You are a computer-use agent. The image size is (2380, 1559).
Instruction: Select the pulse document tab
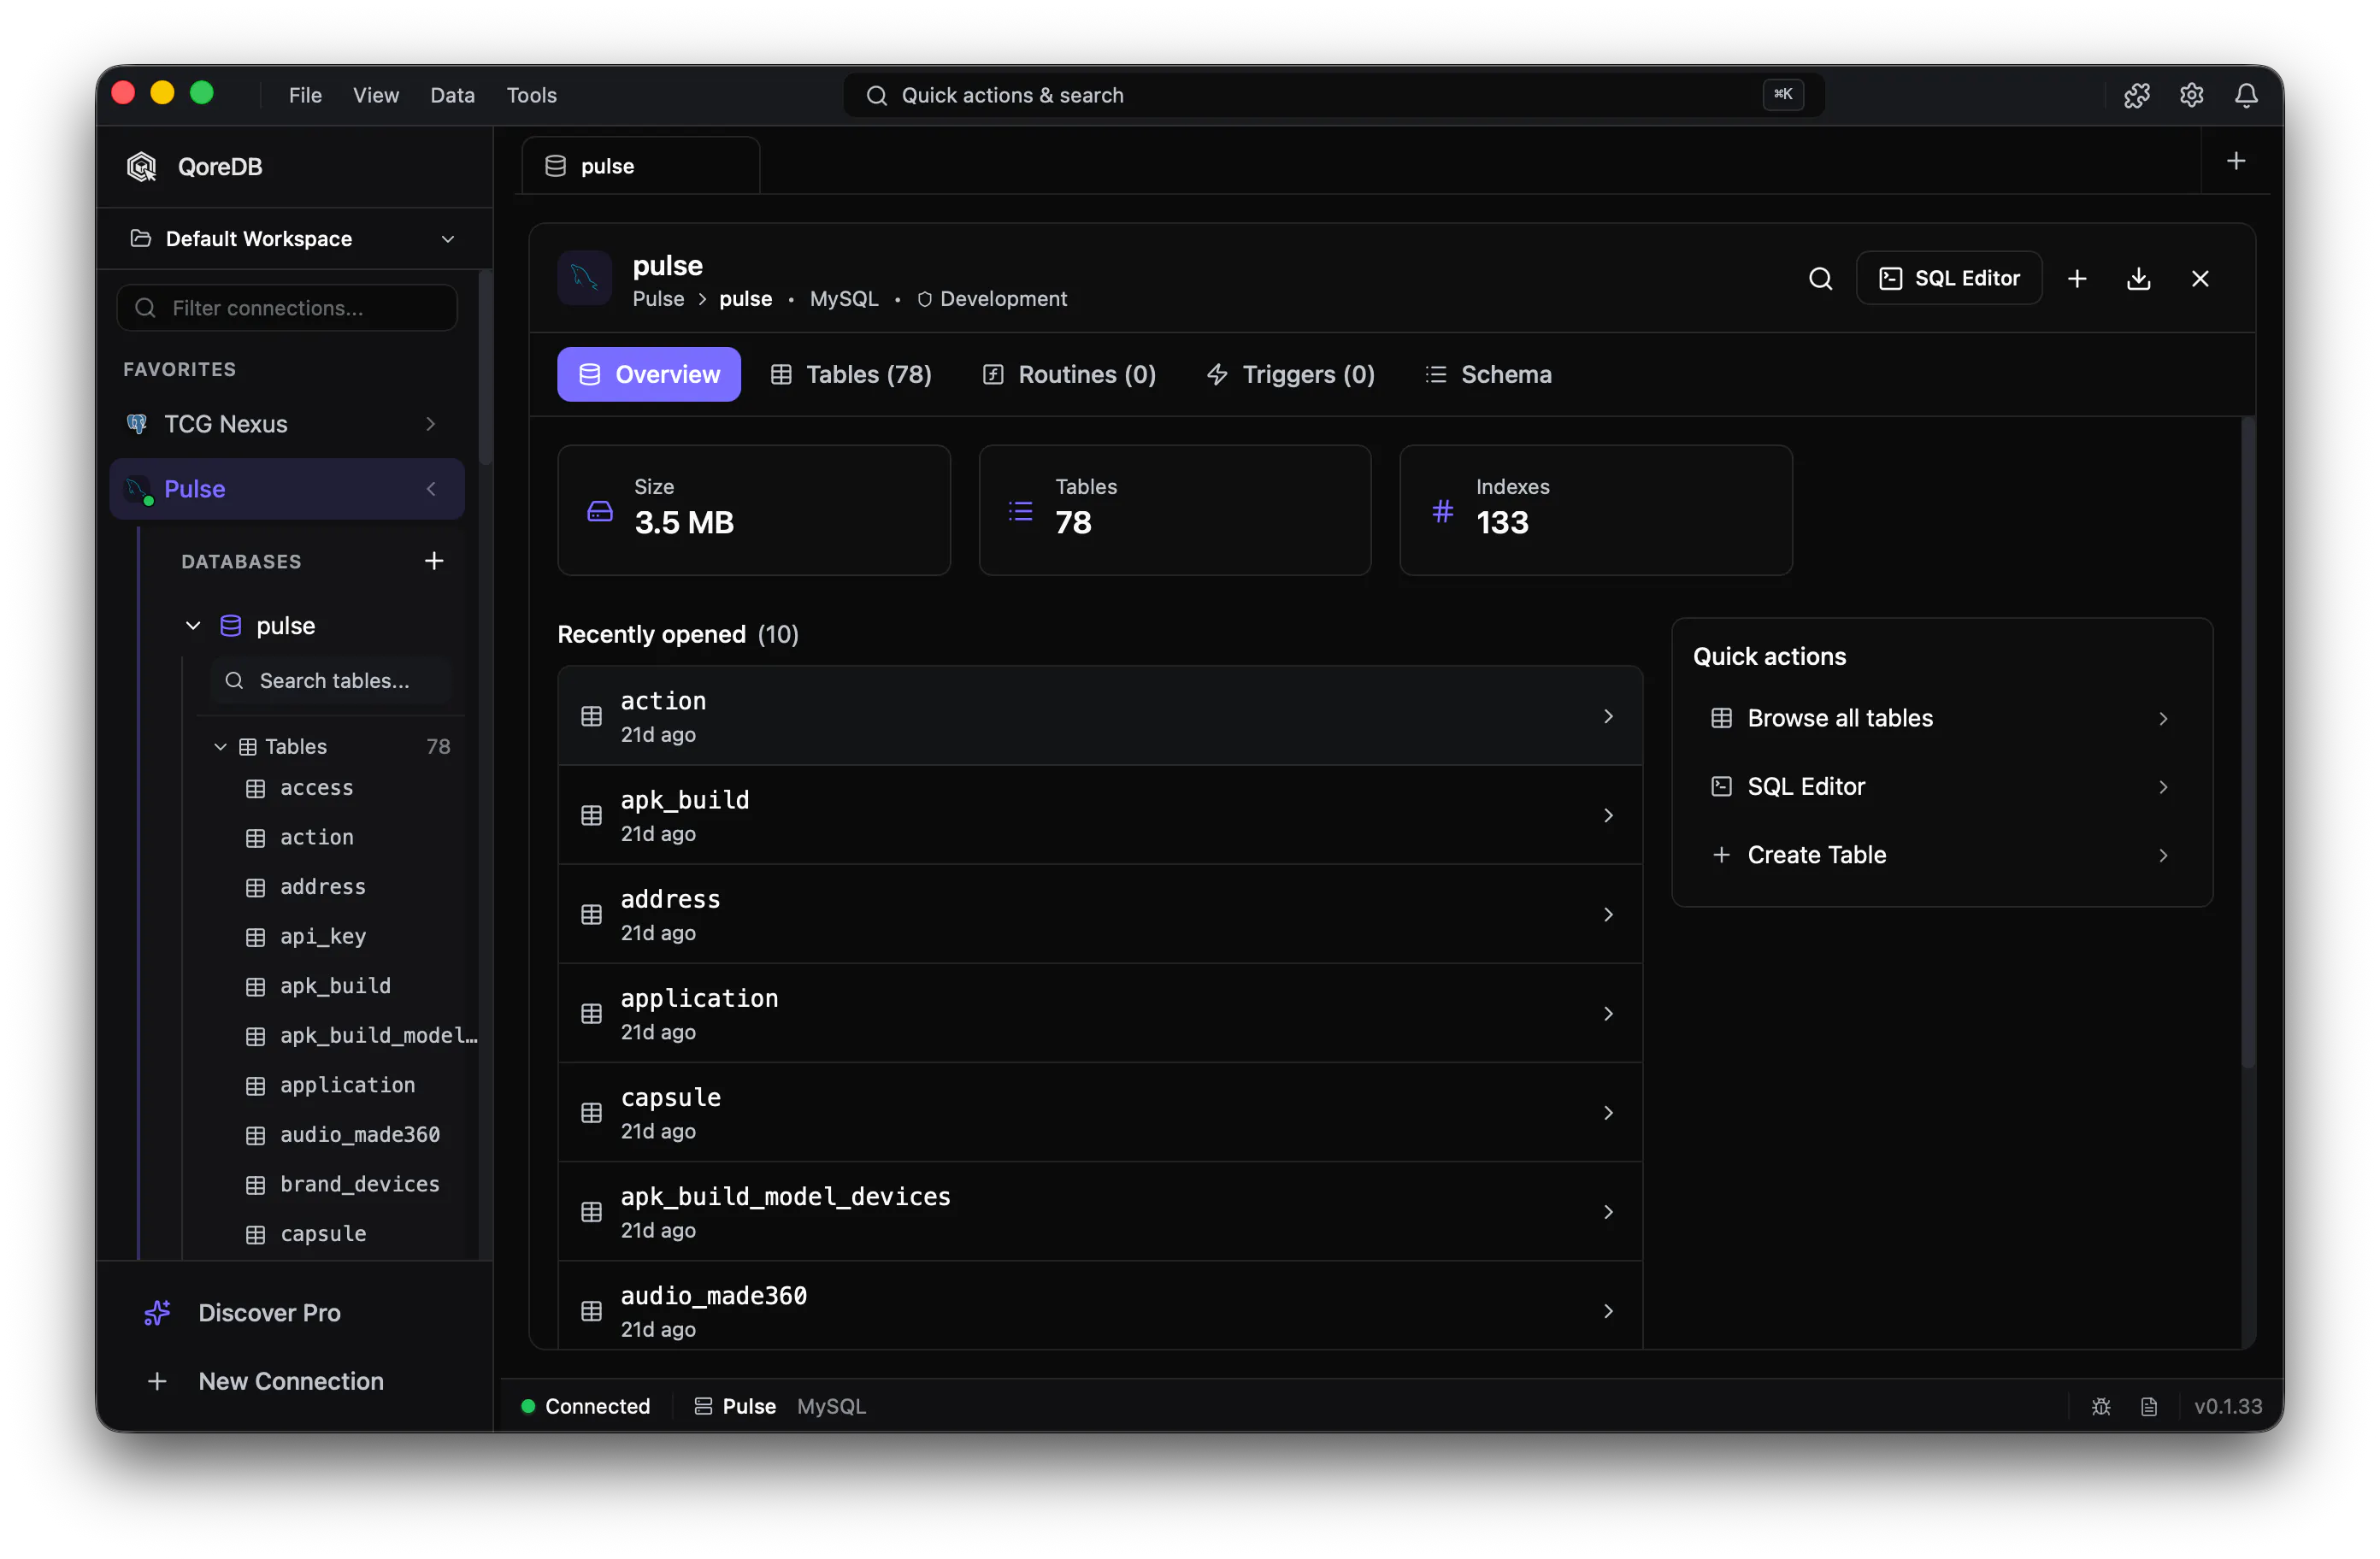(641, 165)
